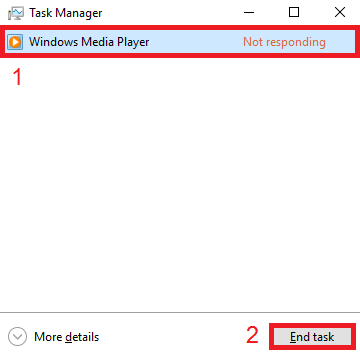This screenshot has height=360, width=360.
Task: Click blank gap between app name and status
Action: pos(196,42)
